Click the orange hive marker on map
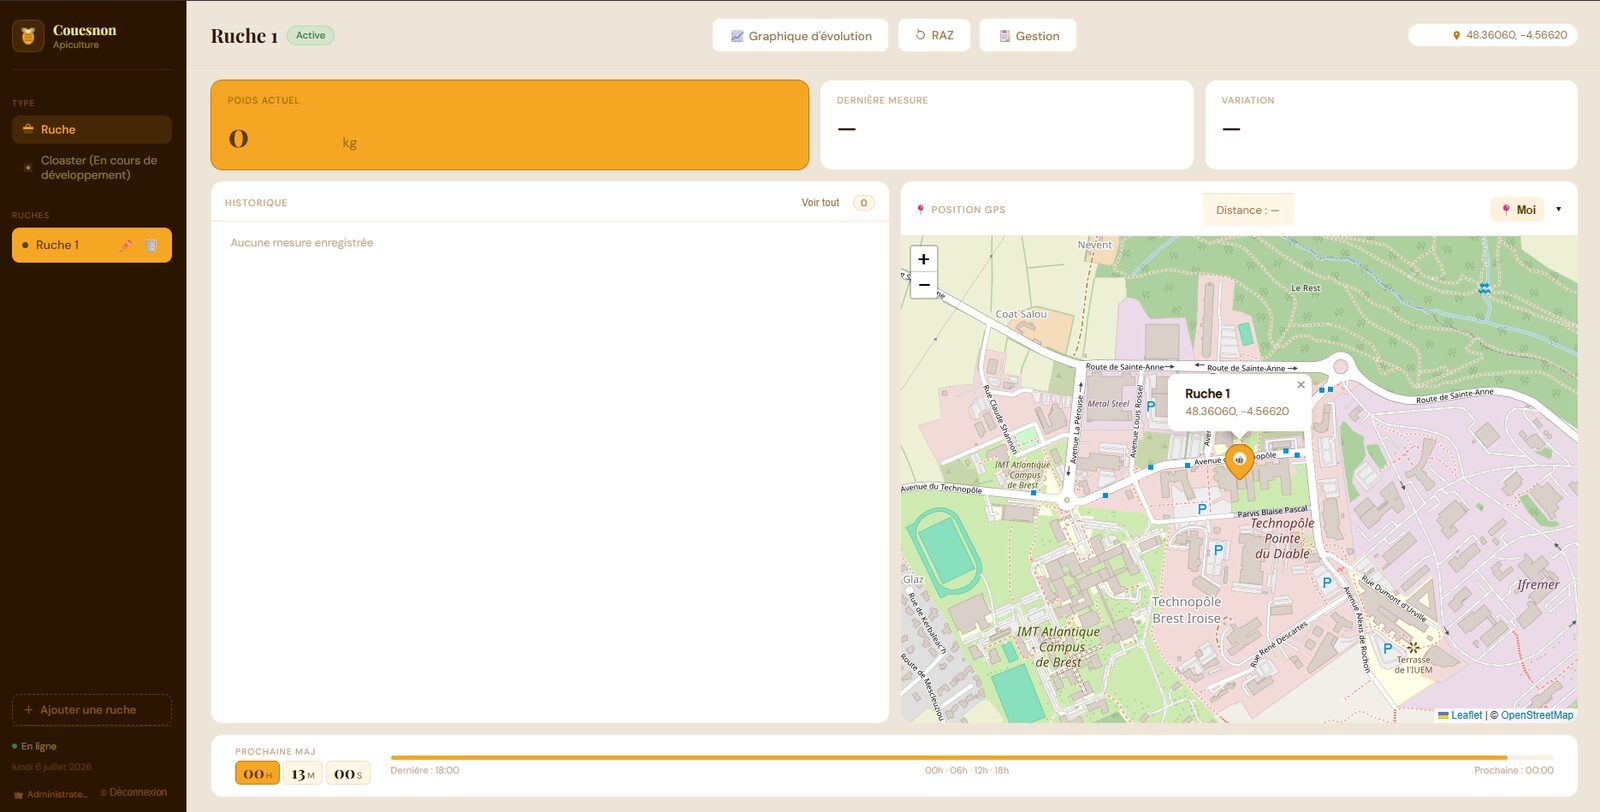The width and height of the screenshot is (1600, 812). pos(1239,461)
